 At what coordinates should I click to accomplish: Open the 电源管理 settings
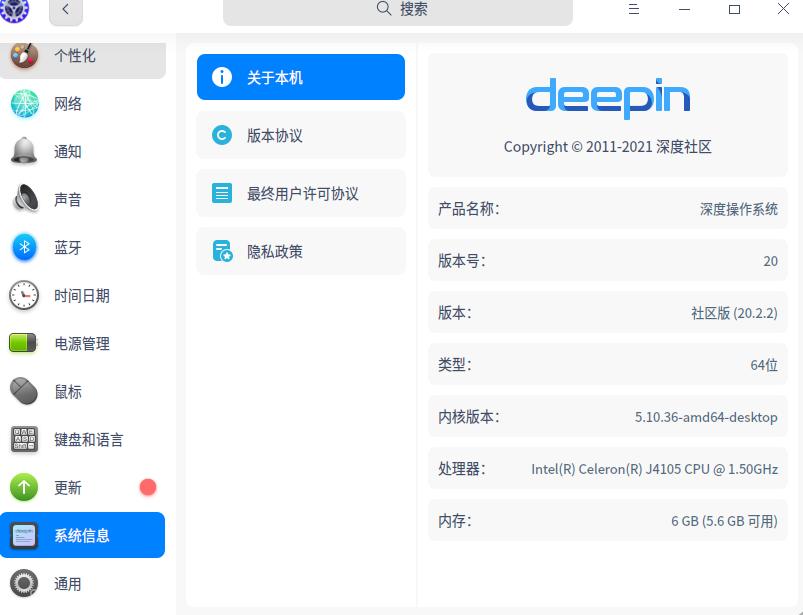pos(82,344)
